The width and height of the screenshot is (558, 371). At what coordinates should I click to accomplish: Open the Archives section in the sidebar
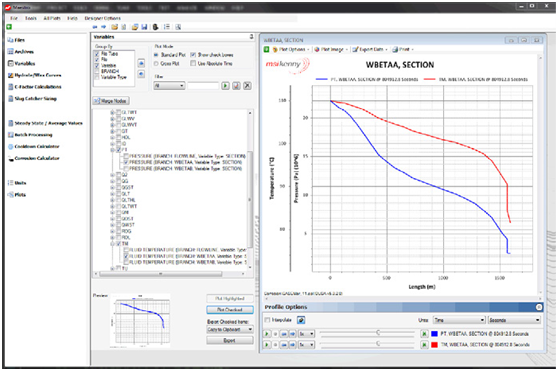(x=21, y=52)
